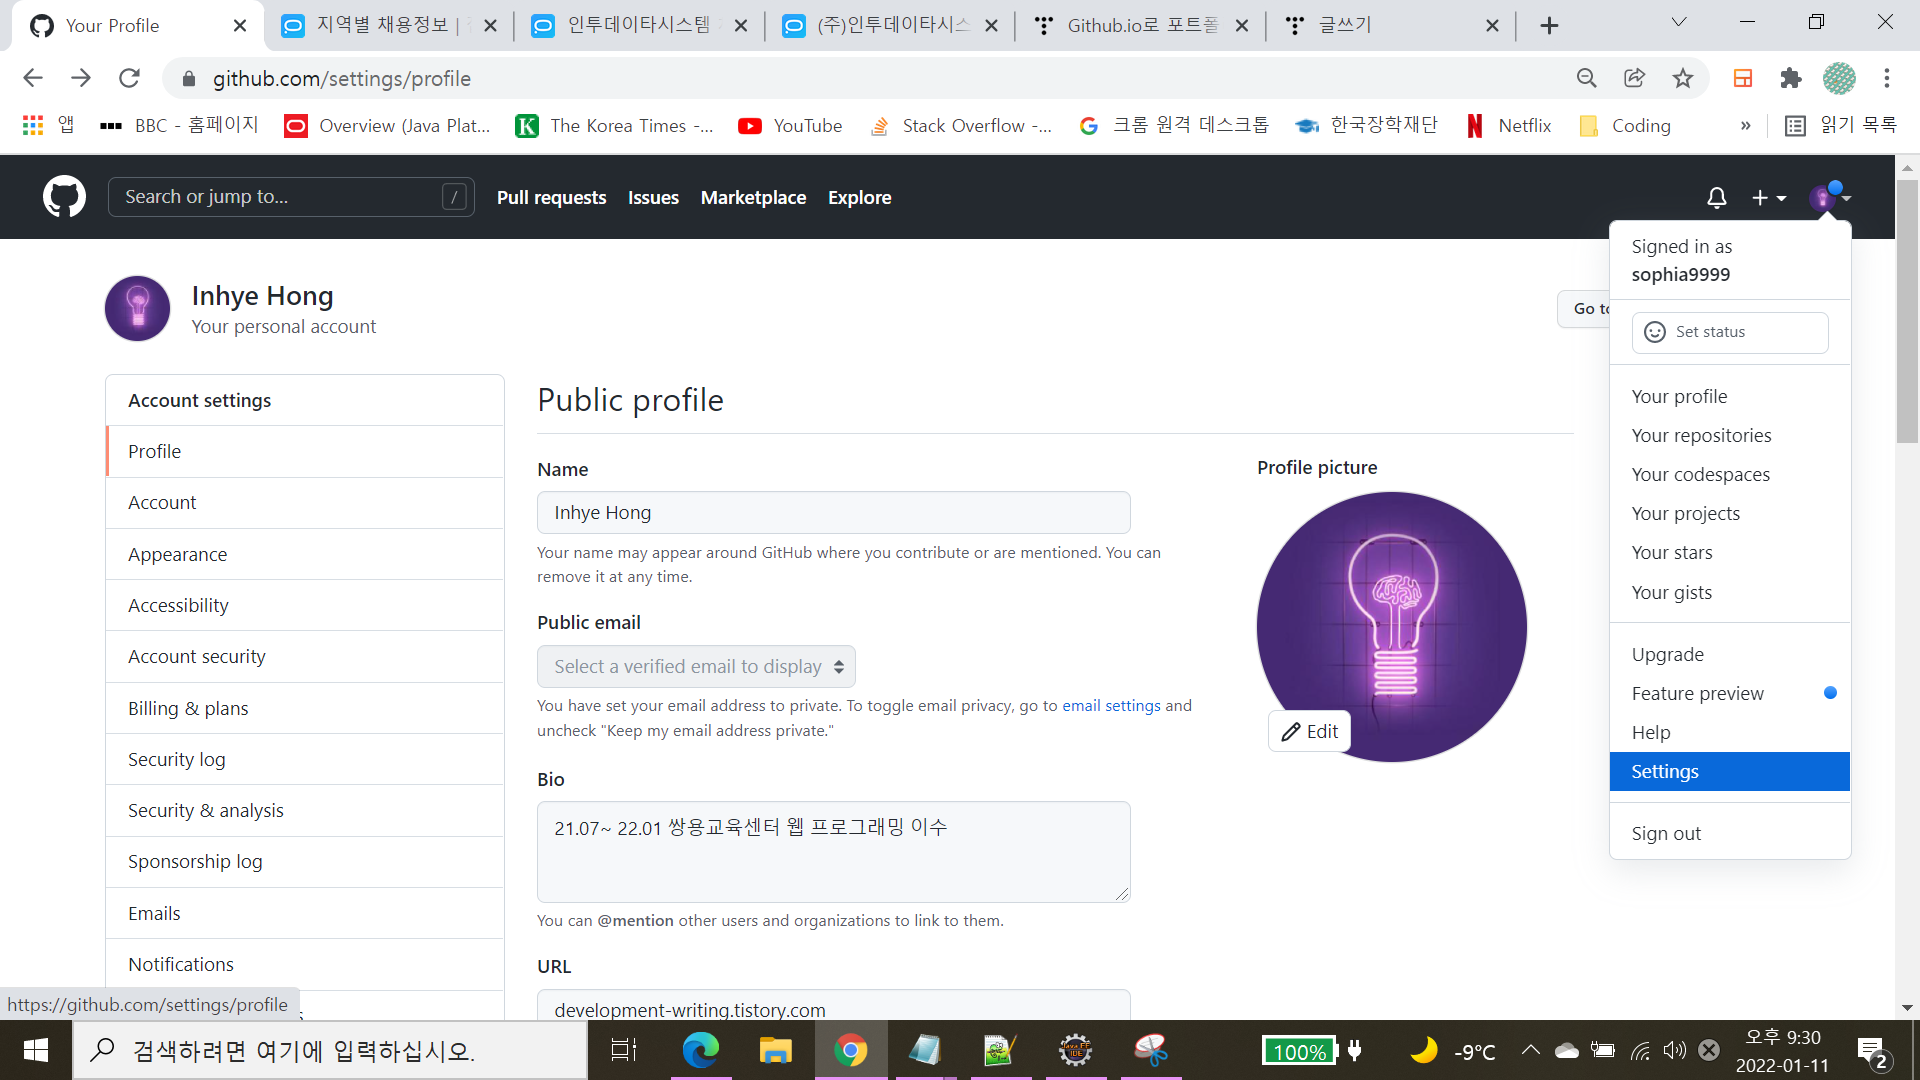
Task: Click the share page icon in address bar
Action: coord(1634,78)
